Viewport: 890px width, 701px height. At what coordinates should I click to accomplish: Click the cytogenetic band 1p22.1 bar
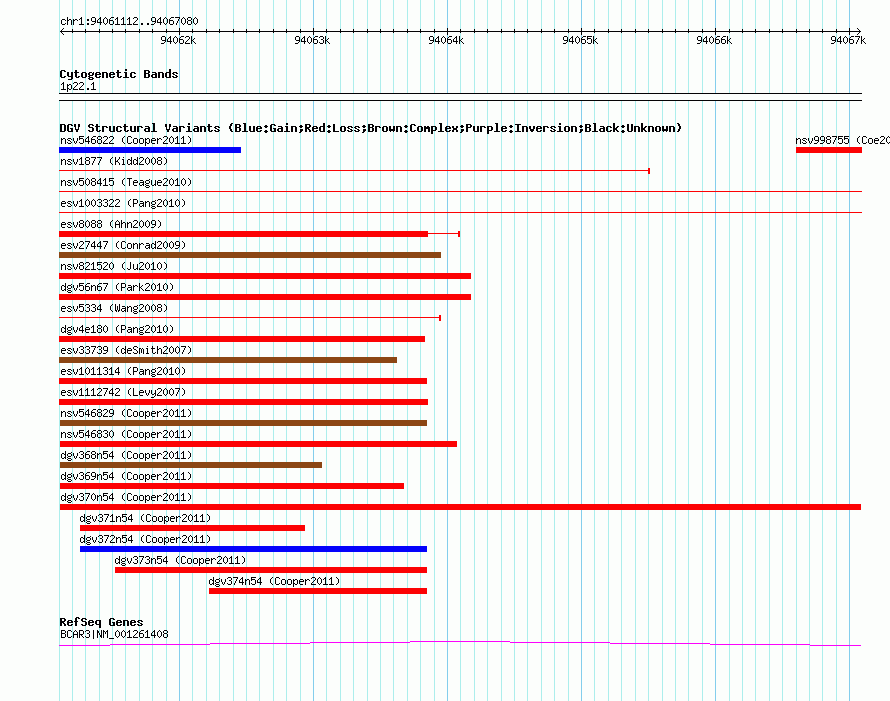[460, 97]
